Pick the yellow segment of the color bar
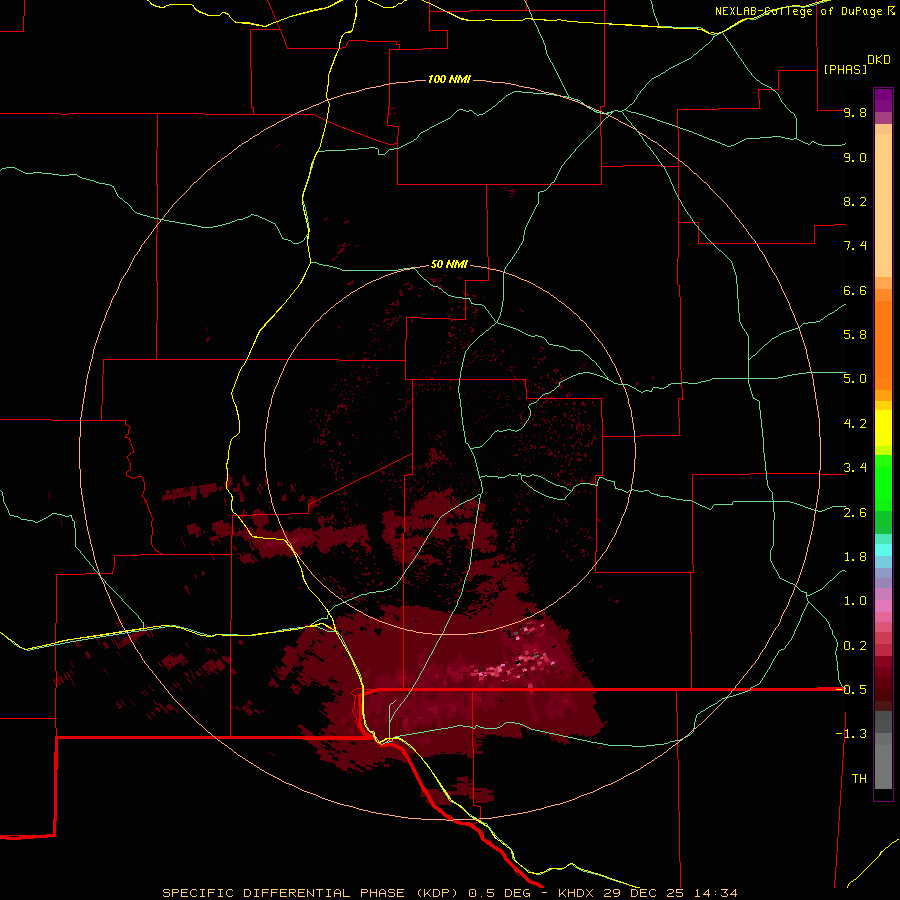The width and height of the screenshot is (900, 900). coord(883,428)
